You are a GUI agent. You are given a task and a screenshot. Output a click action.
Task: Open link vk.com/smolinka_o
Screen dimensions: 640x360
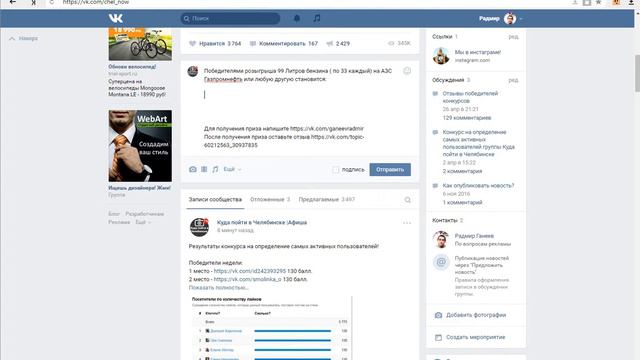pyautogui.click(x=247, y=279)
